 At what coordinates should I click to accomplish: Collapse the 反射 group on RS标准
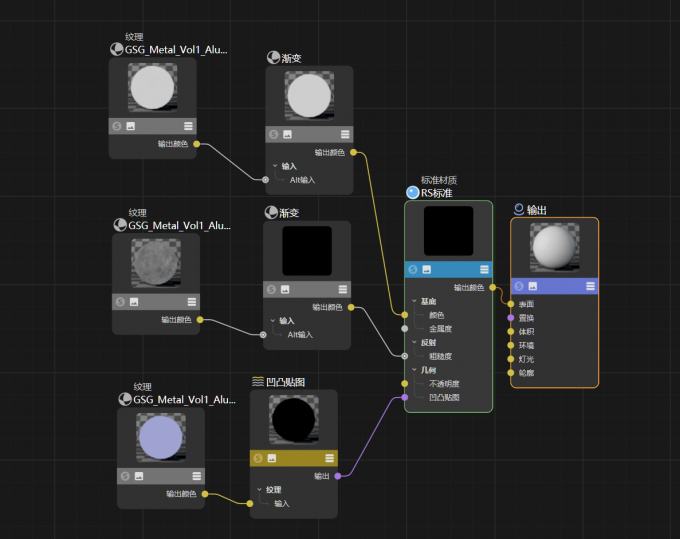click(x=414, y=342)
